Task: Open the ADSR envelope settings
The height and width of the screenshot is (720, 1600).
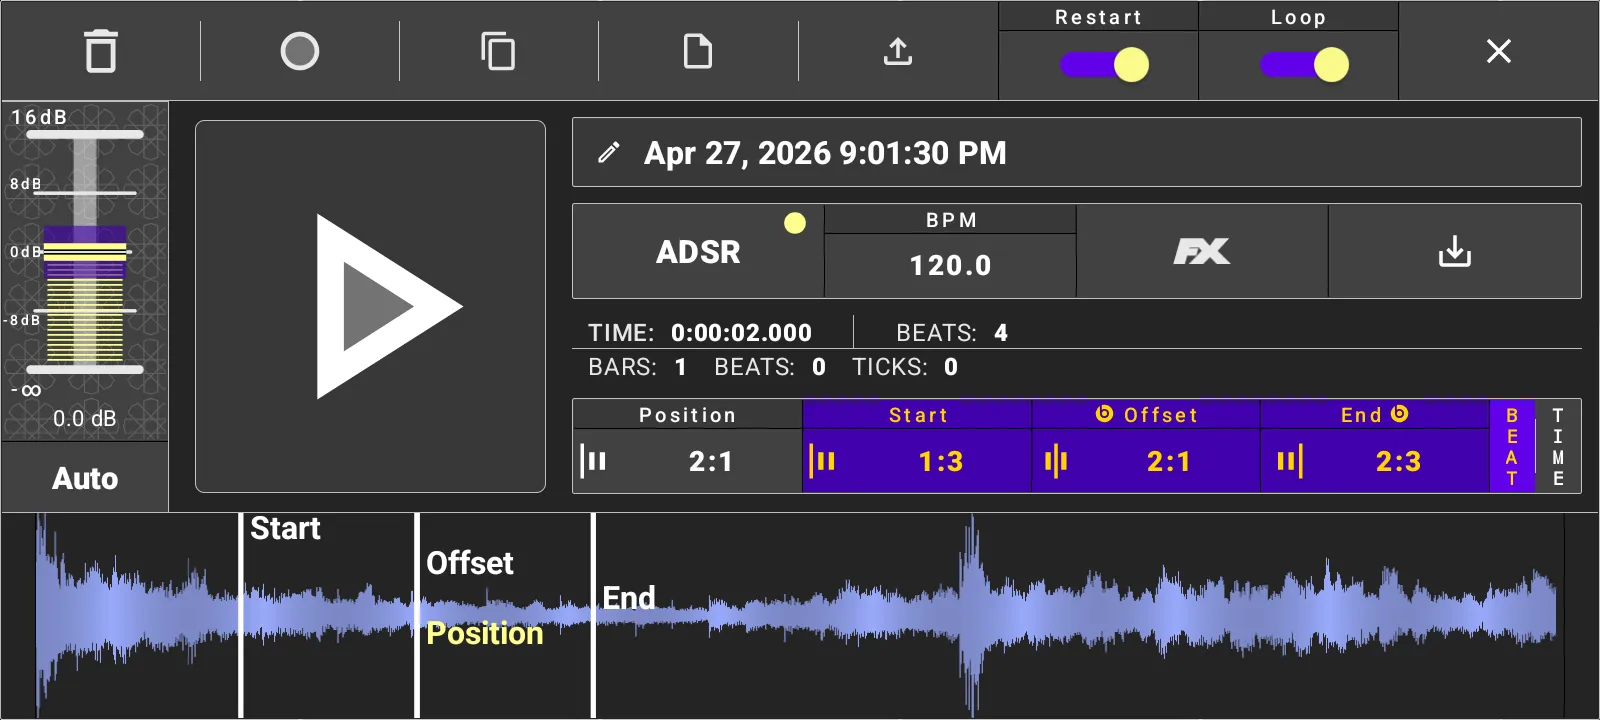Action: [698, 252]
